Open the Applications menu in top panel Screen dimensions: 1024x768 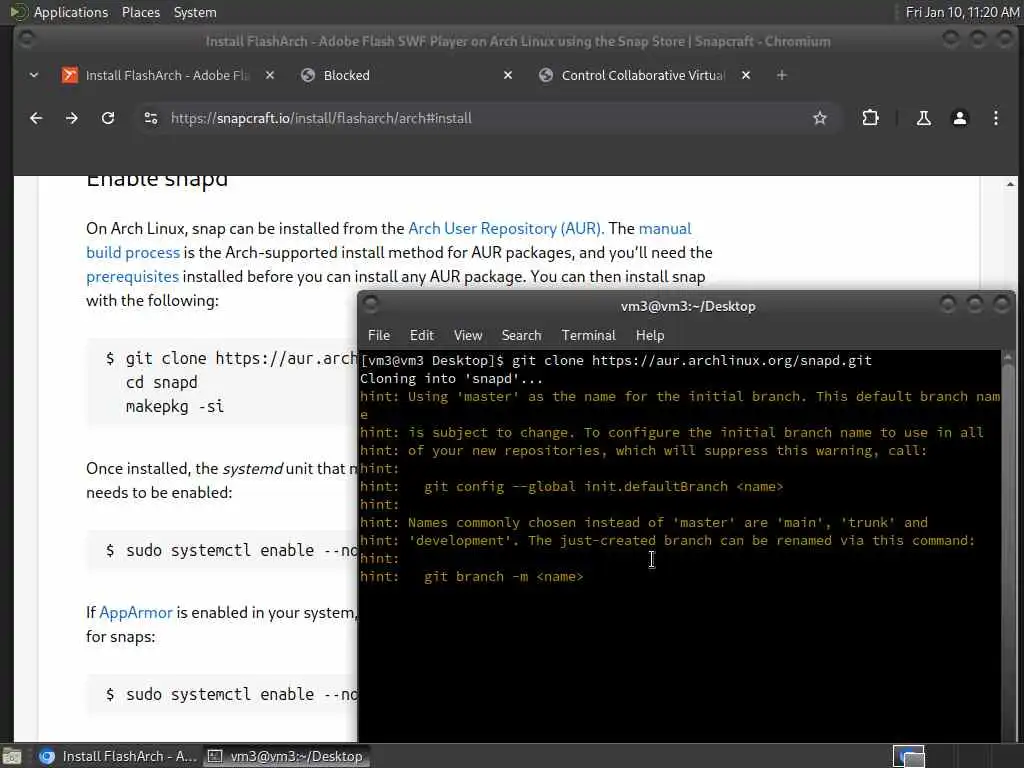click(x=71, y=12)
